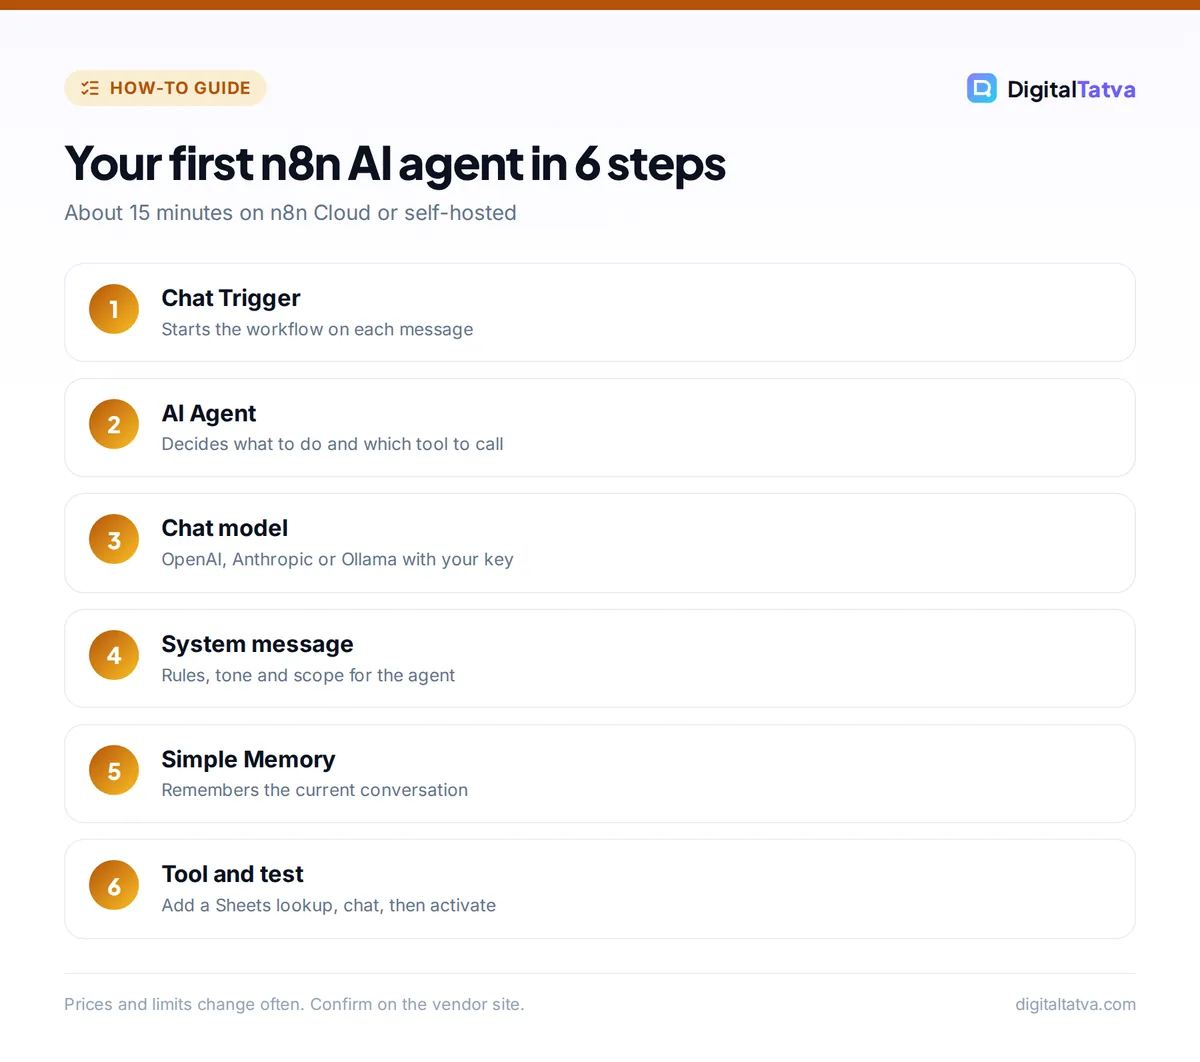1200x1062 pixels.
Task: Click the checklist icon in How-To Guide badge
Action: click(x=90, y=88)
